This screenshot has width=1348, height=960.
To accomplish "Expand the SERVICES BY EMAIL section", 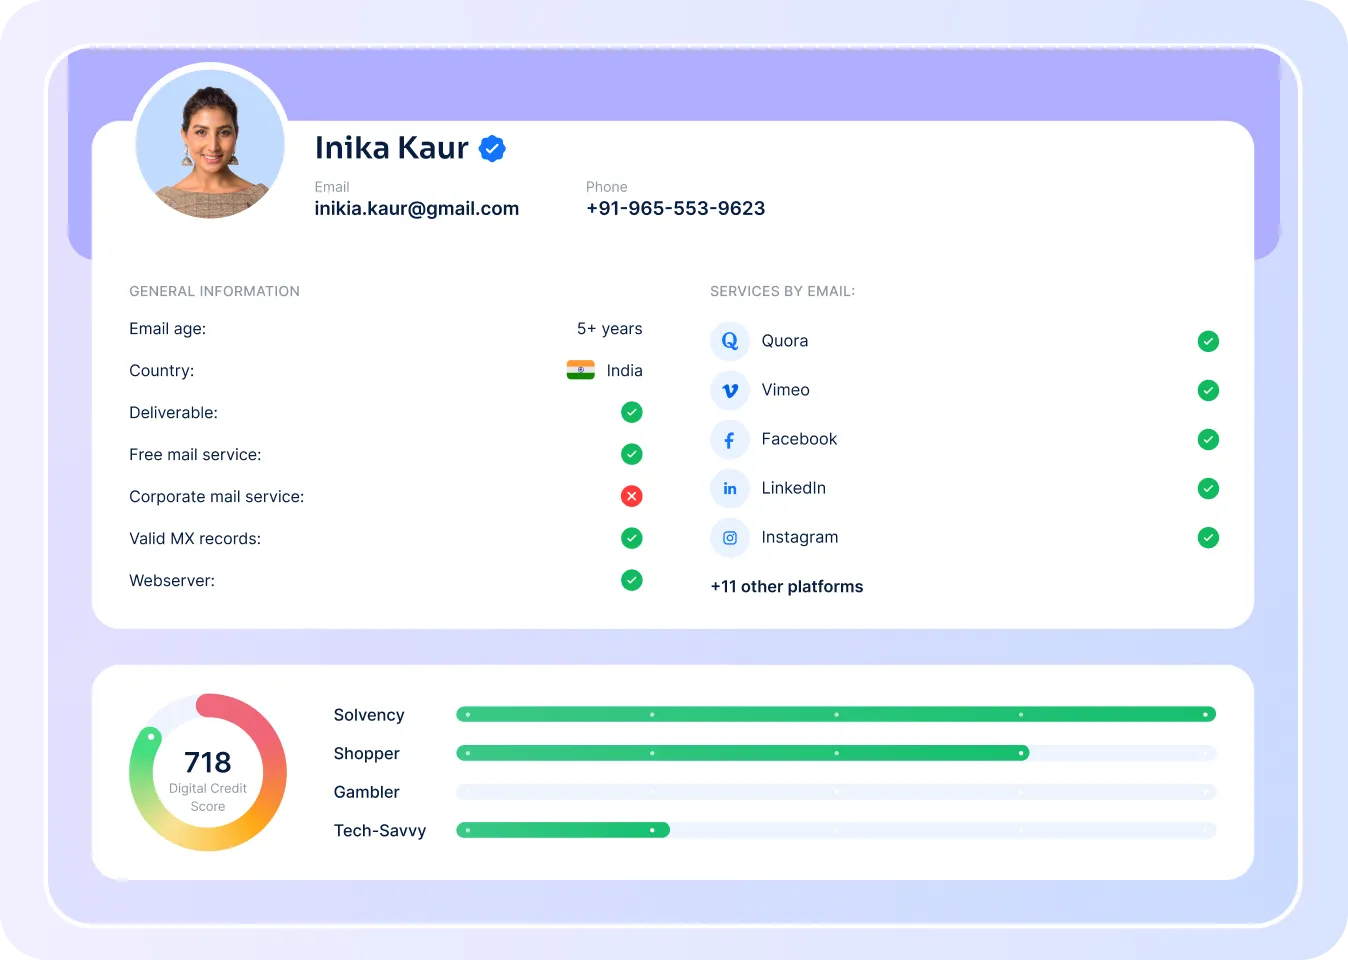I will pyautogui.click(x=782, y=291).
